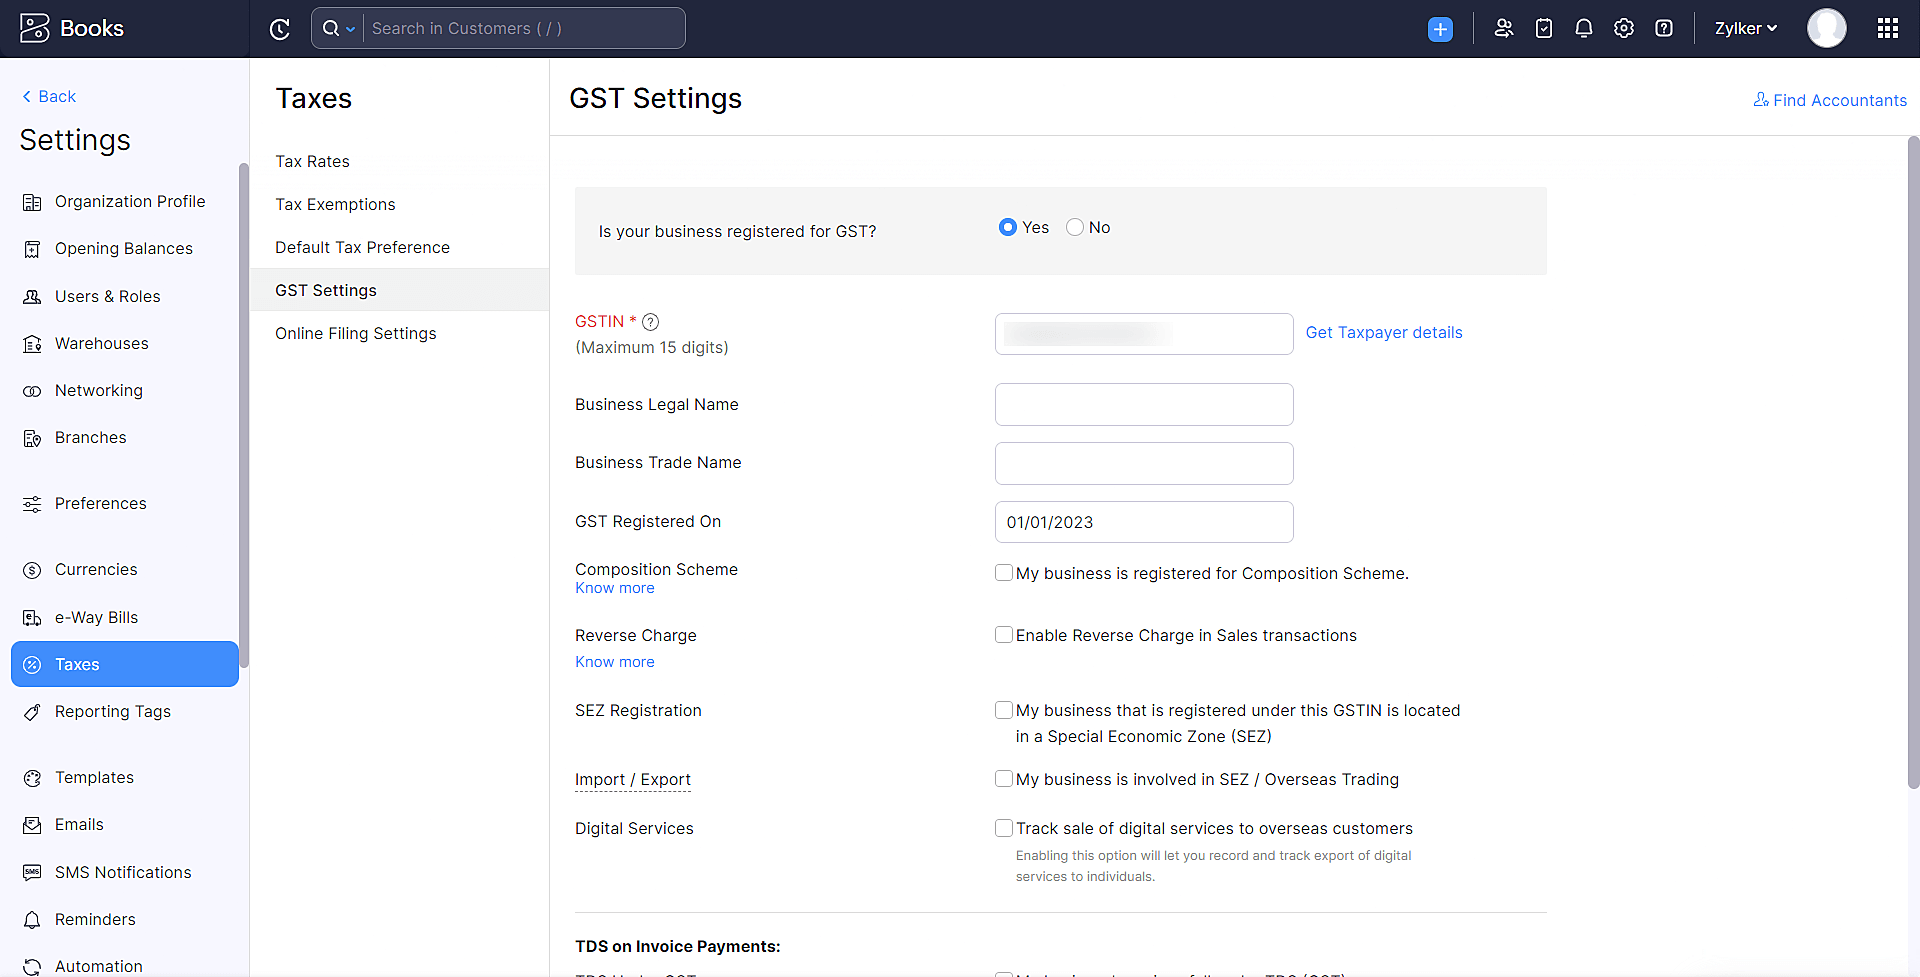Image resolution: width=1920 pixels, height=977 pixels.
Task: Open the quick create plus menu
Action: (x=1440, y=28)
